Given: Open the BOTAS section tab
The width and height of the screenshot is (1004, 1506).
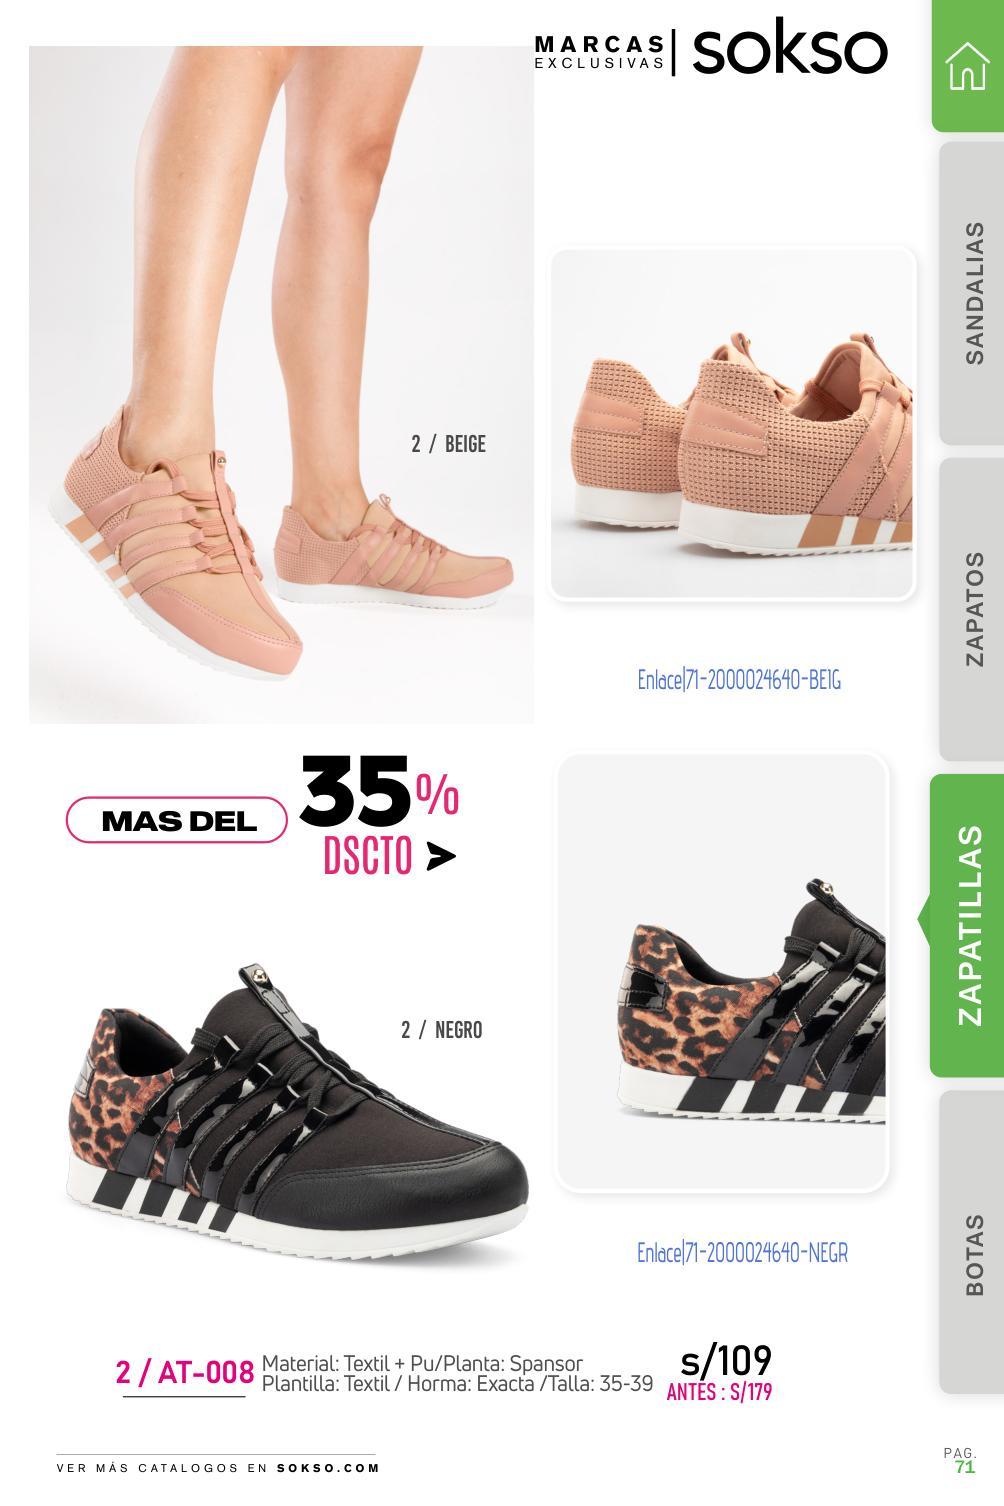Looking at the screenshot, I should tap(971, 1241).
